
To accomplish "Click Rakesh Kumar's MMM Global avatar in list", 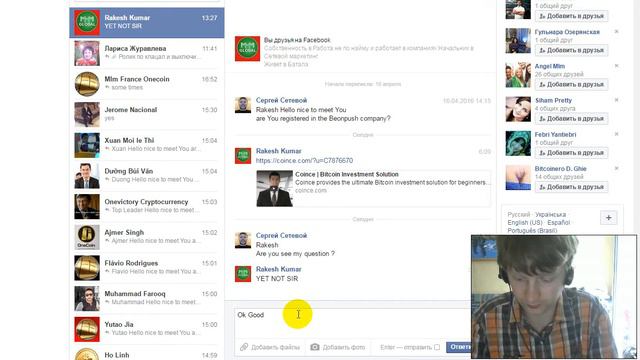I will tap(87, 22).
